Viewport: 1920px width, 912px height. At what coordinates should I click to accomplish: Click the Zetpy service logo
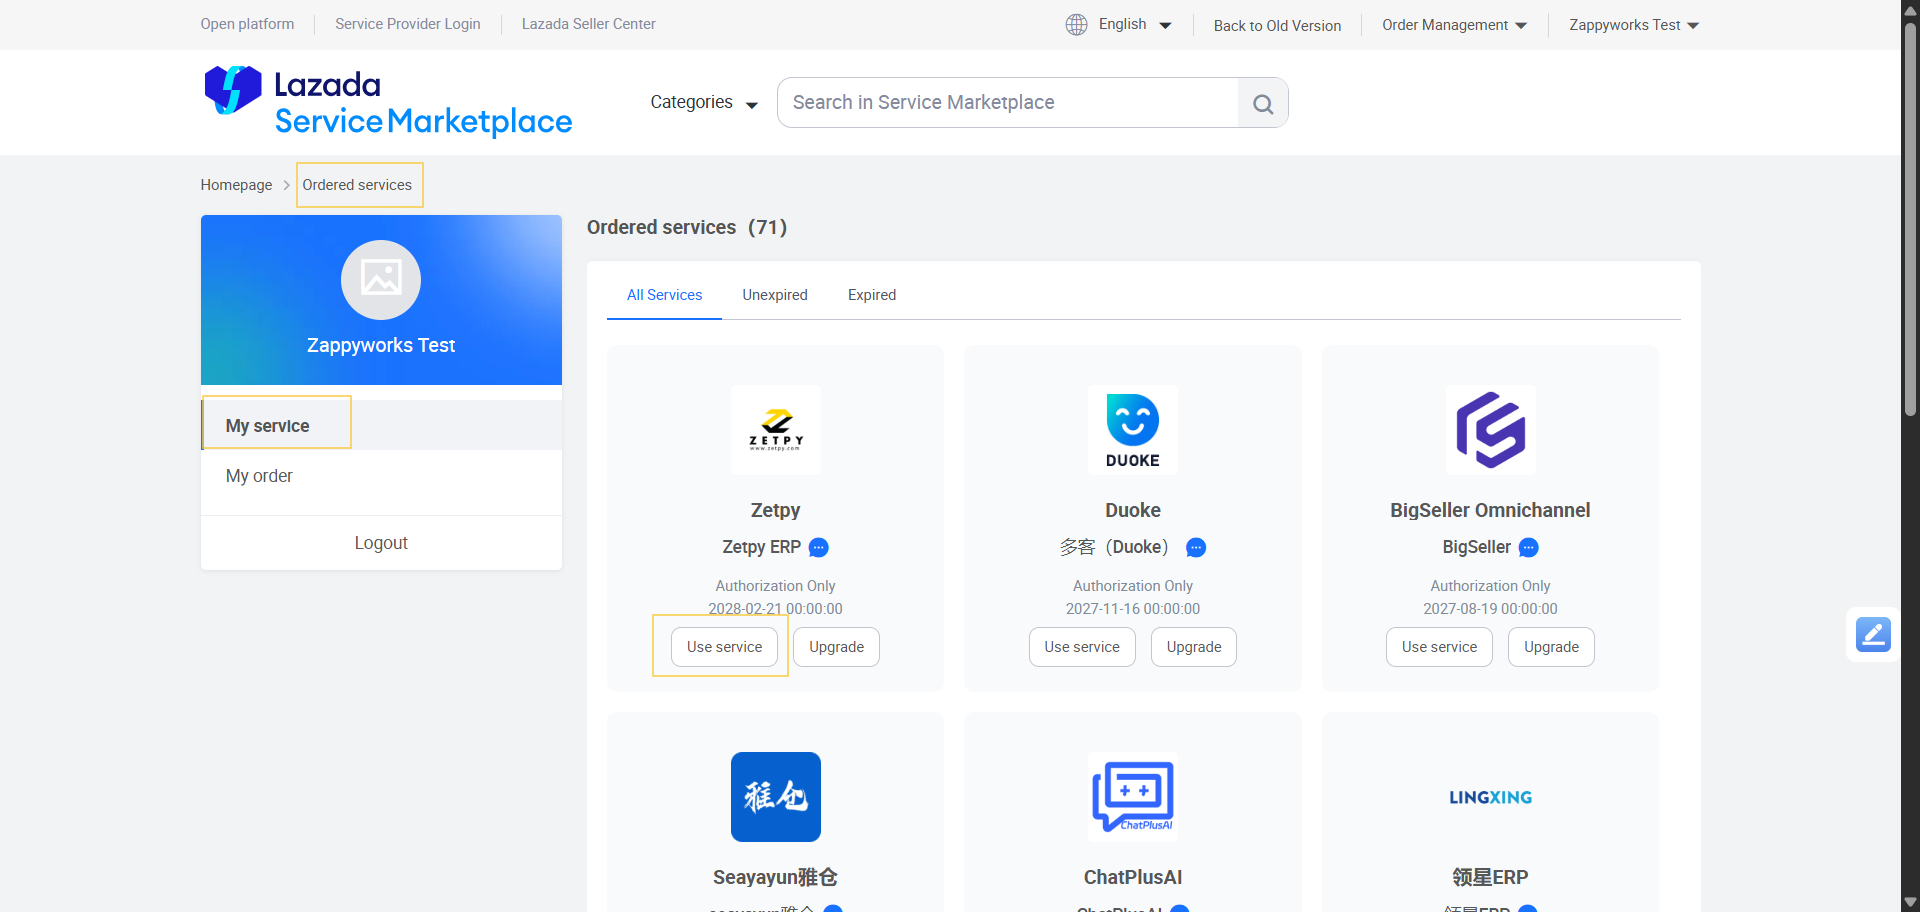click(776, 430)
